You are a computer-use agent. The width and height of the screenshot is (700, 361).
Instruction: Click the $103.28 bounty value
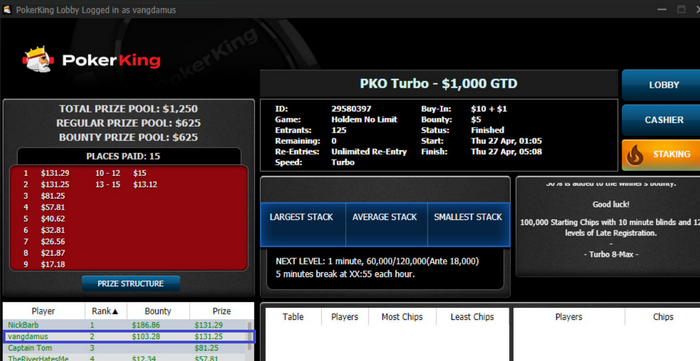tap(146, 336)
